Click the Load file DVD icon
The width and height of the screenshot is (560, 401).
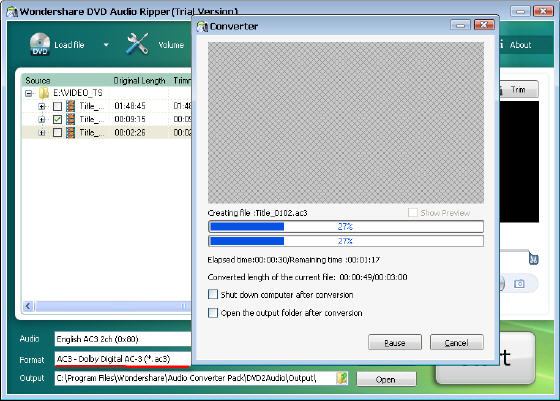[x=39, y=44]
